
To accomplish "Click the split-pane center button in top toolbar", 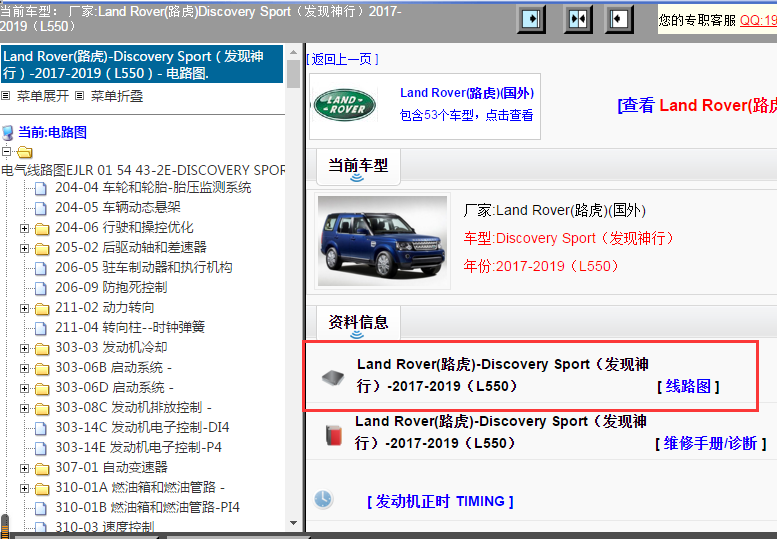I will 578,19.
